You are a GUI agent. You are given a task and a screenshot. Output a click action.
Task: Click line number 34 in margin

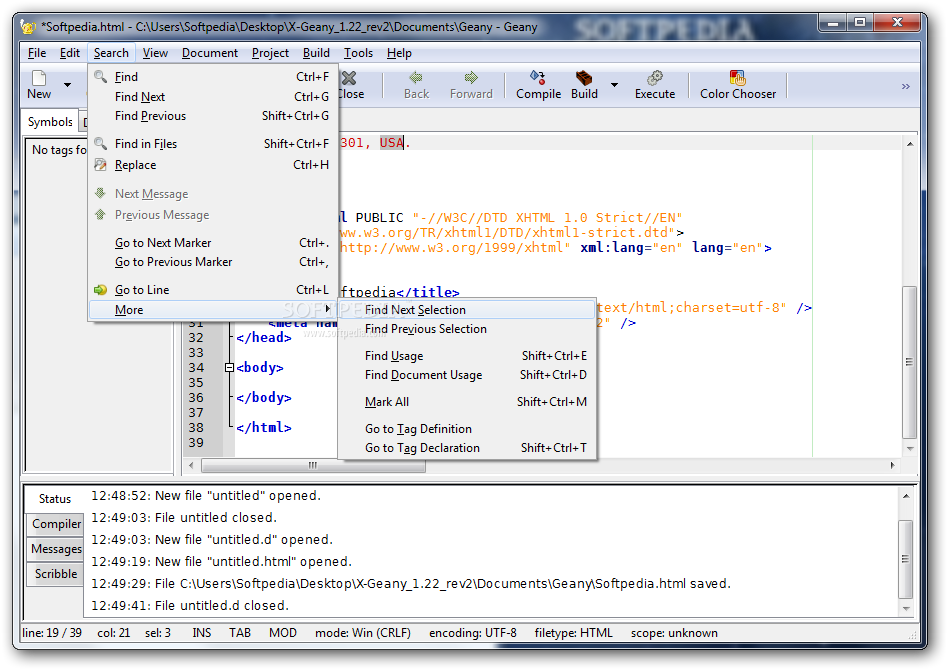tap(196, 368)
